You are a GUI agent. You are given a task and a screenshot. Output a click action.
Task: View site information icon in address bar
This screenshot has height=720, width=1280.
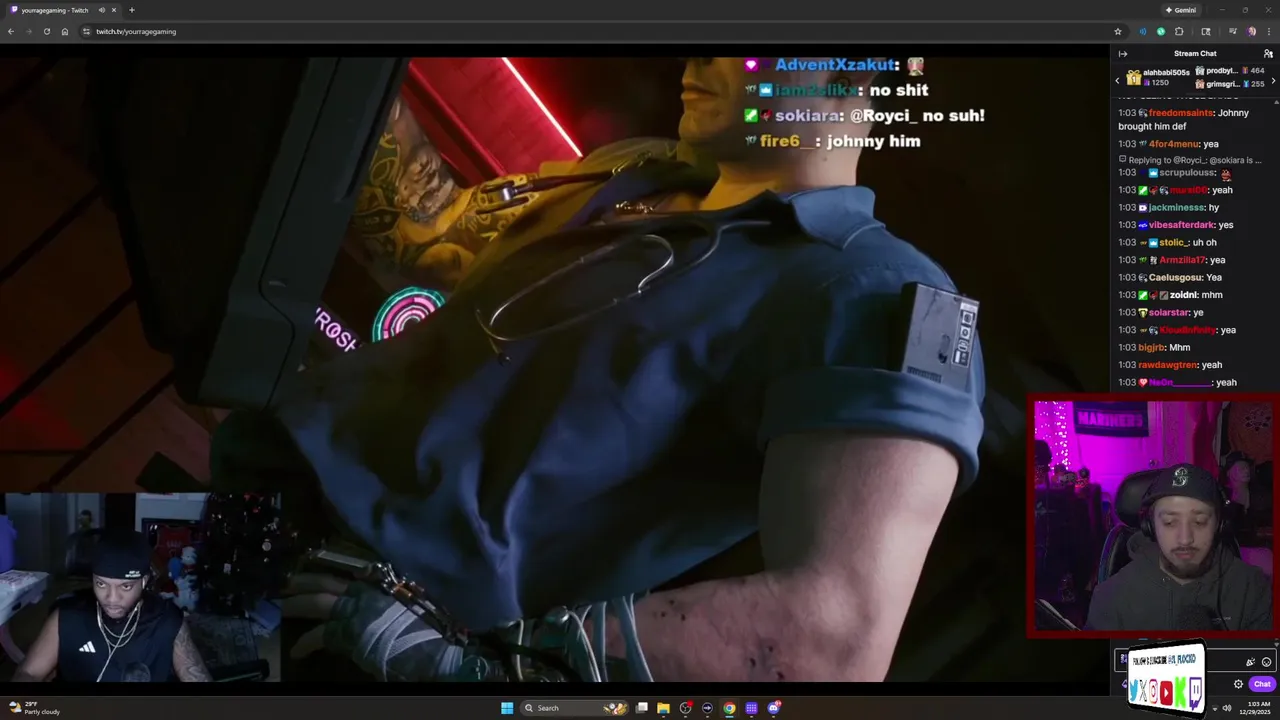[86, 31]
